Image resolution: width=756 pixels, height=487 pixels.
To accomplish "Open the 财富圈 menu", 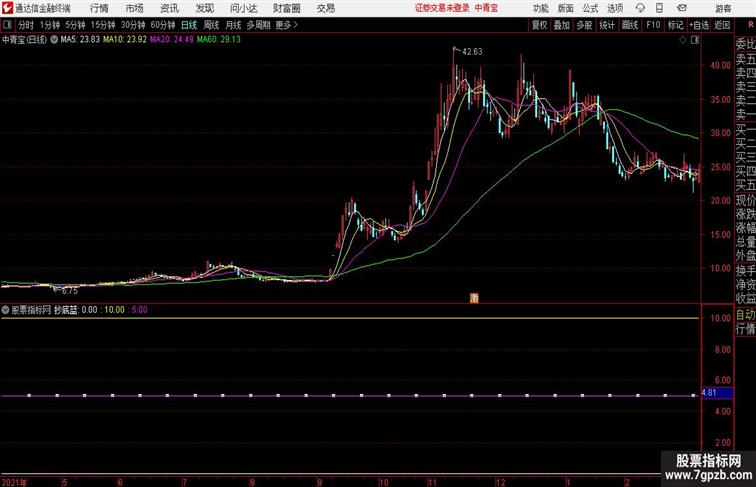I will (x=286, y=8).
